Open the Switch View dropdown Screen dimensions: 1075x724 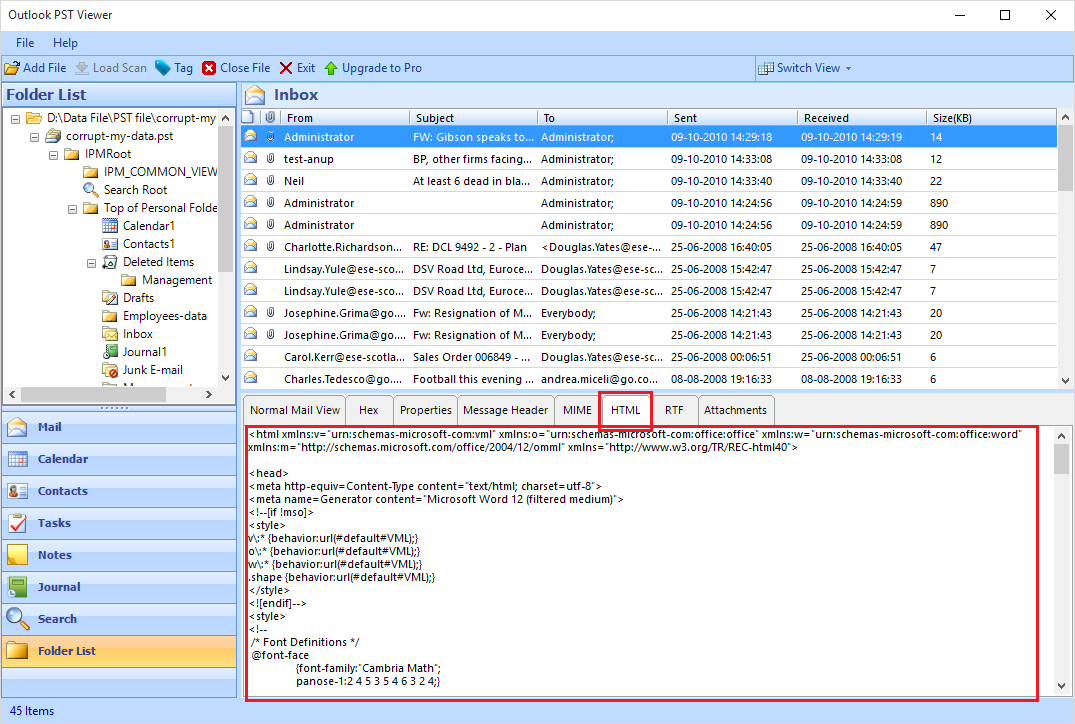pos(805,68)
